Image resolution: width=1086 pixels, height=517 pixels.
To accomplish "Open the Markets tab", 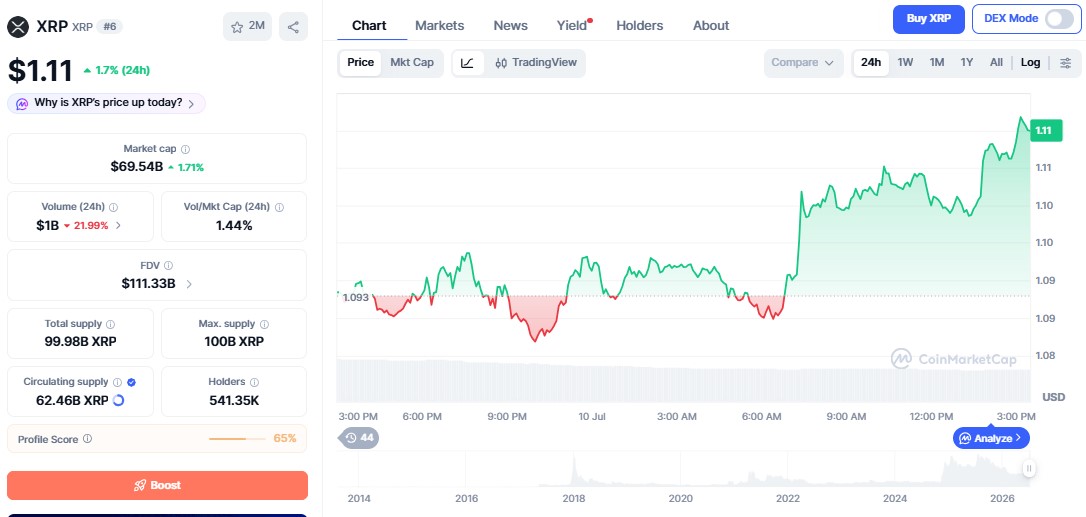I will (x=440, y=26).
